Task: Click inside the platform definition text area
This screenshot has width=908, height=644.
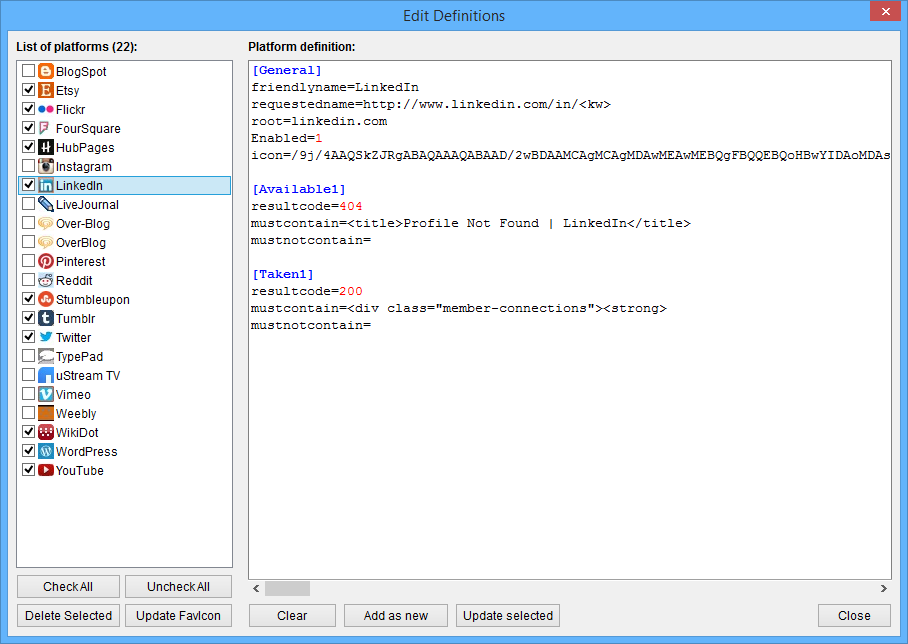Action: click(x=569, y=450)
